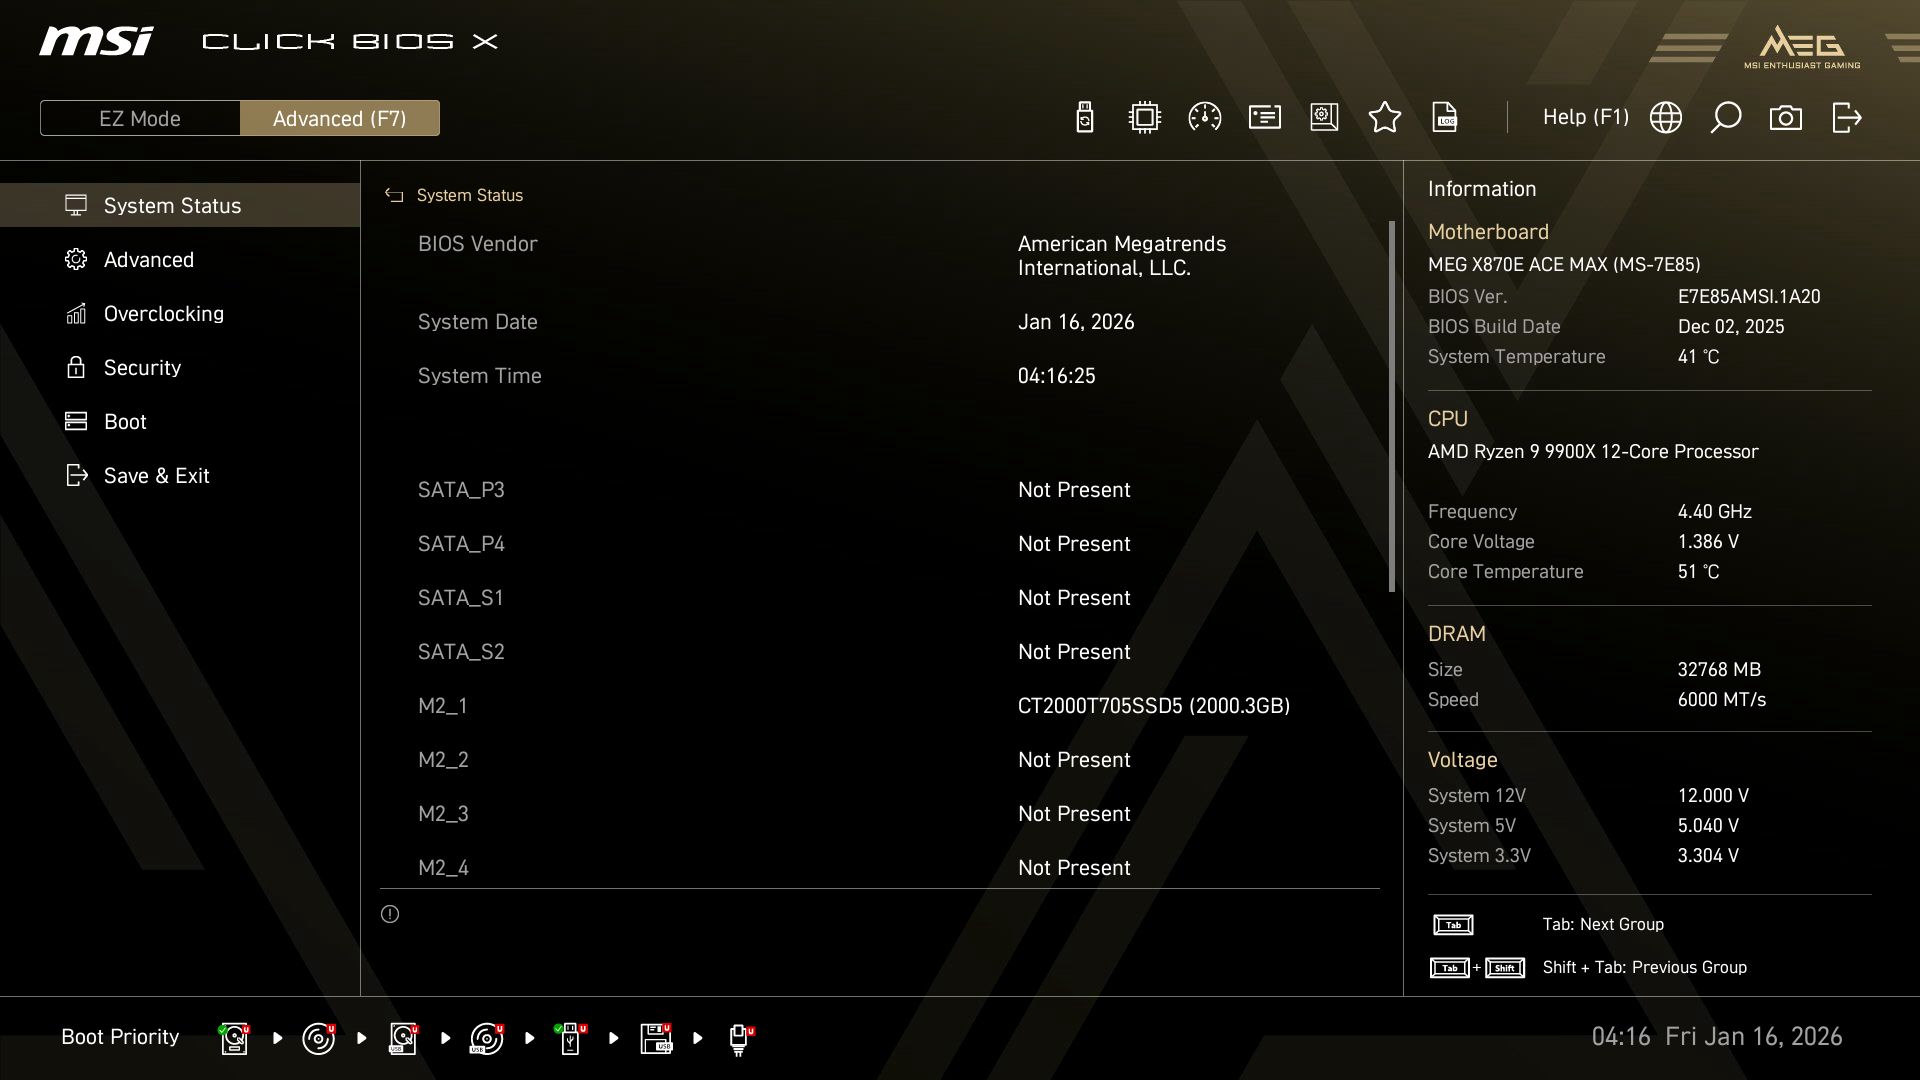Switch to EZ Mode
Viewport: 1920px width, 1080px height.
pos(139,117)
